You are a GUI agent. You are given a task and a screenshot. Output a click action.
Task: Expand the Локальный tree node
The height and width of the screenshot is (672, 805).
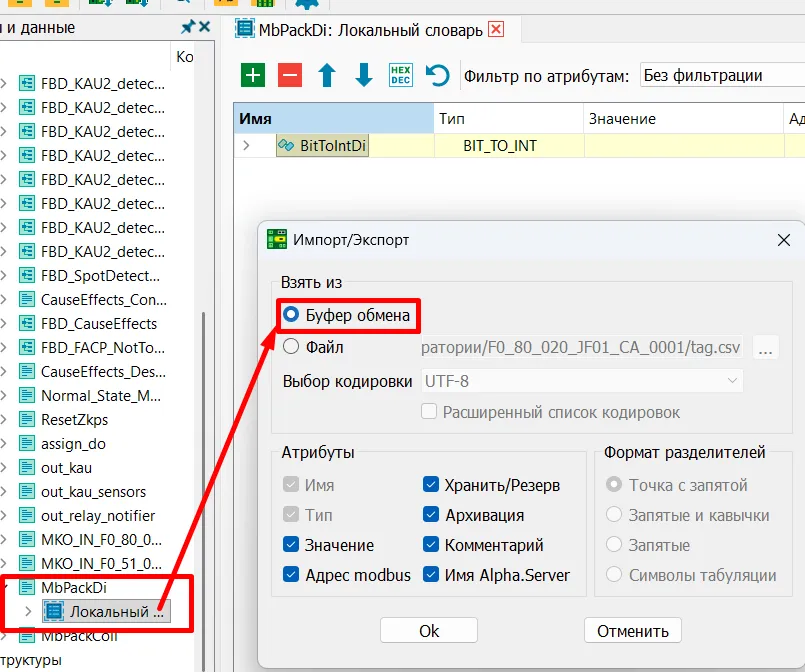28,611
